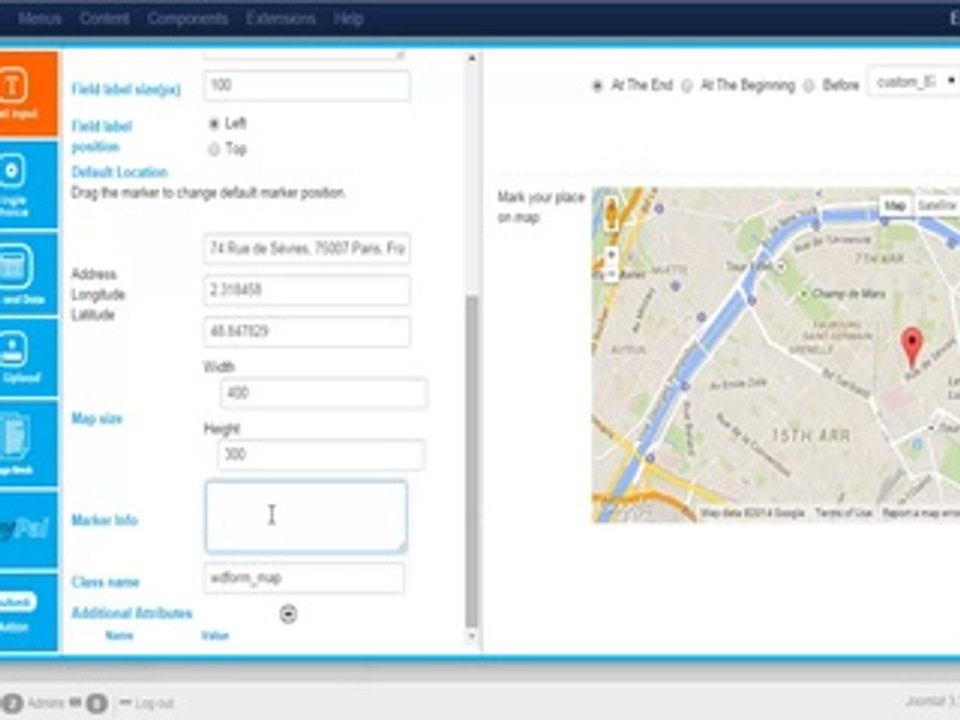Choose Top field label position

pyautogui.click(x=214, y=149)
